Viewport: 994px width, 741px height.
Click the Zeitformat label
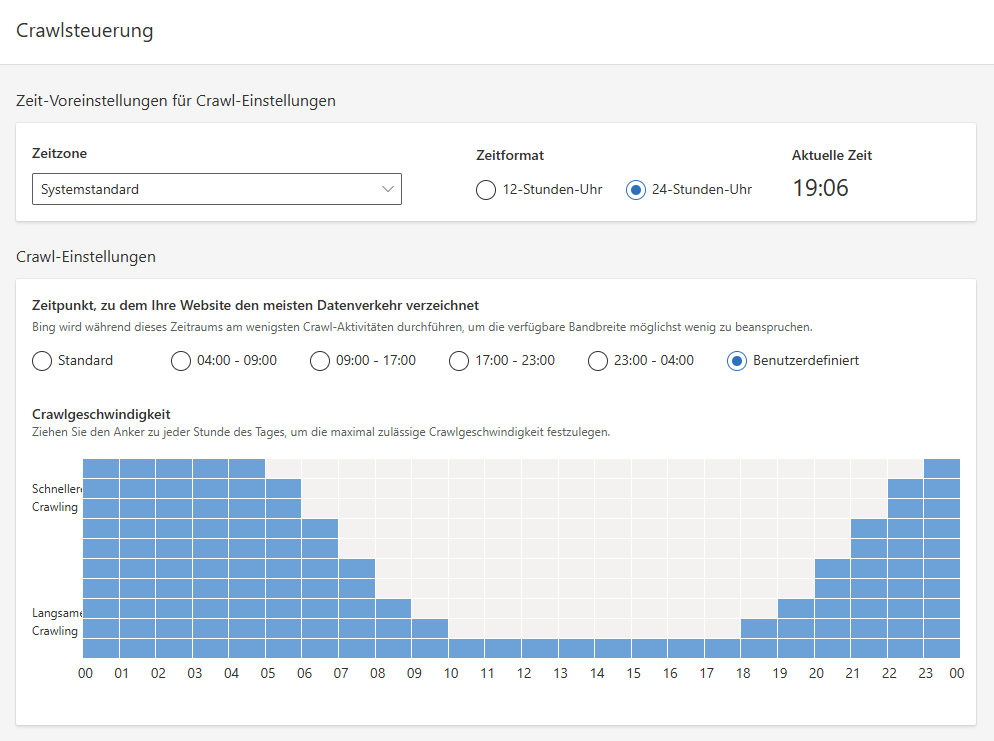510,155
